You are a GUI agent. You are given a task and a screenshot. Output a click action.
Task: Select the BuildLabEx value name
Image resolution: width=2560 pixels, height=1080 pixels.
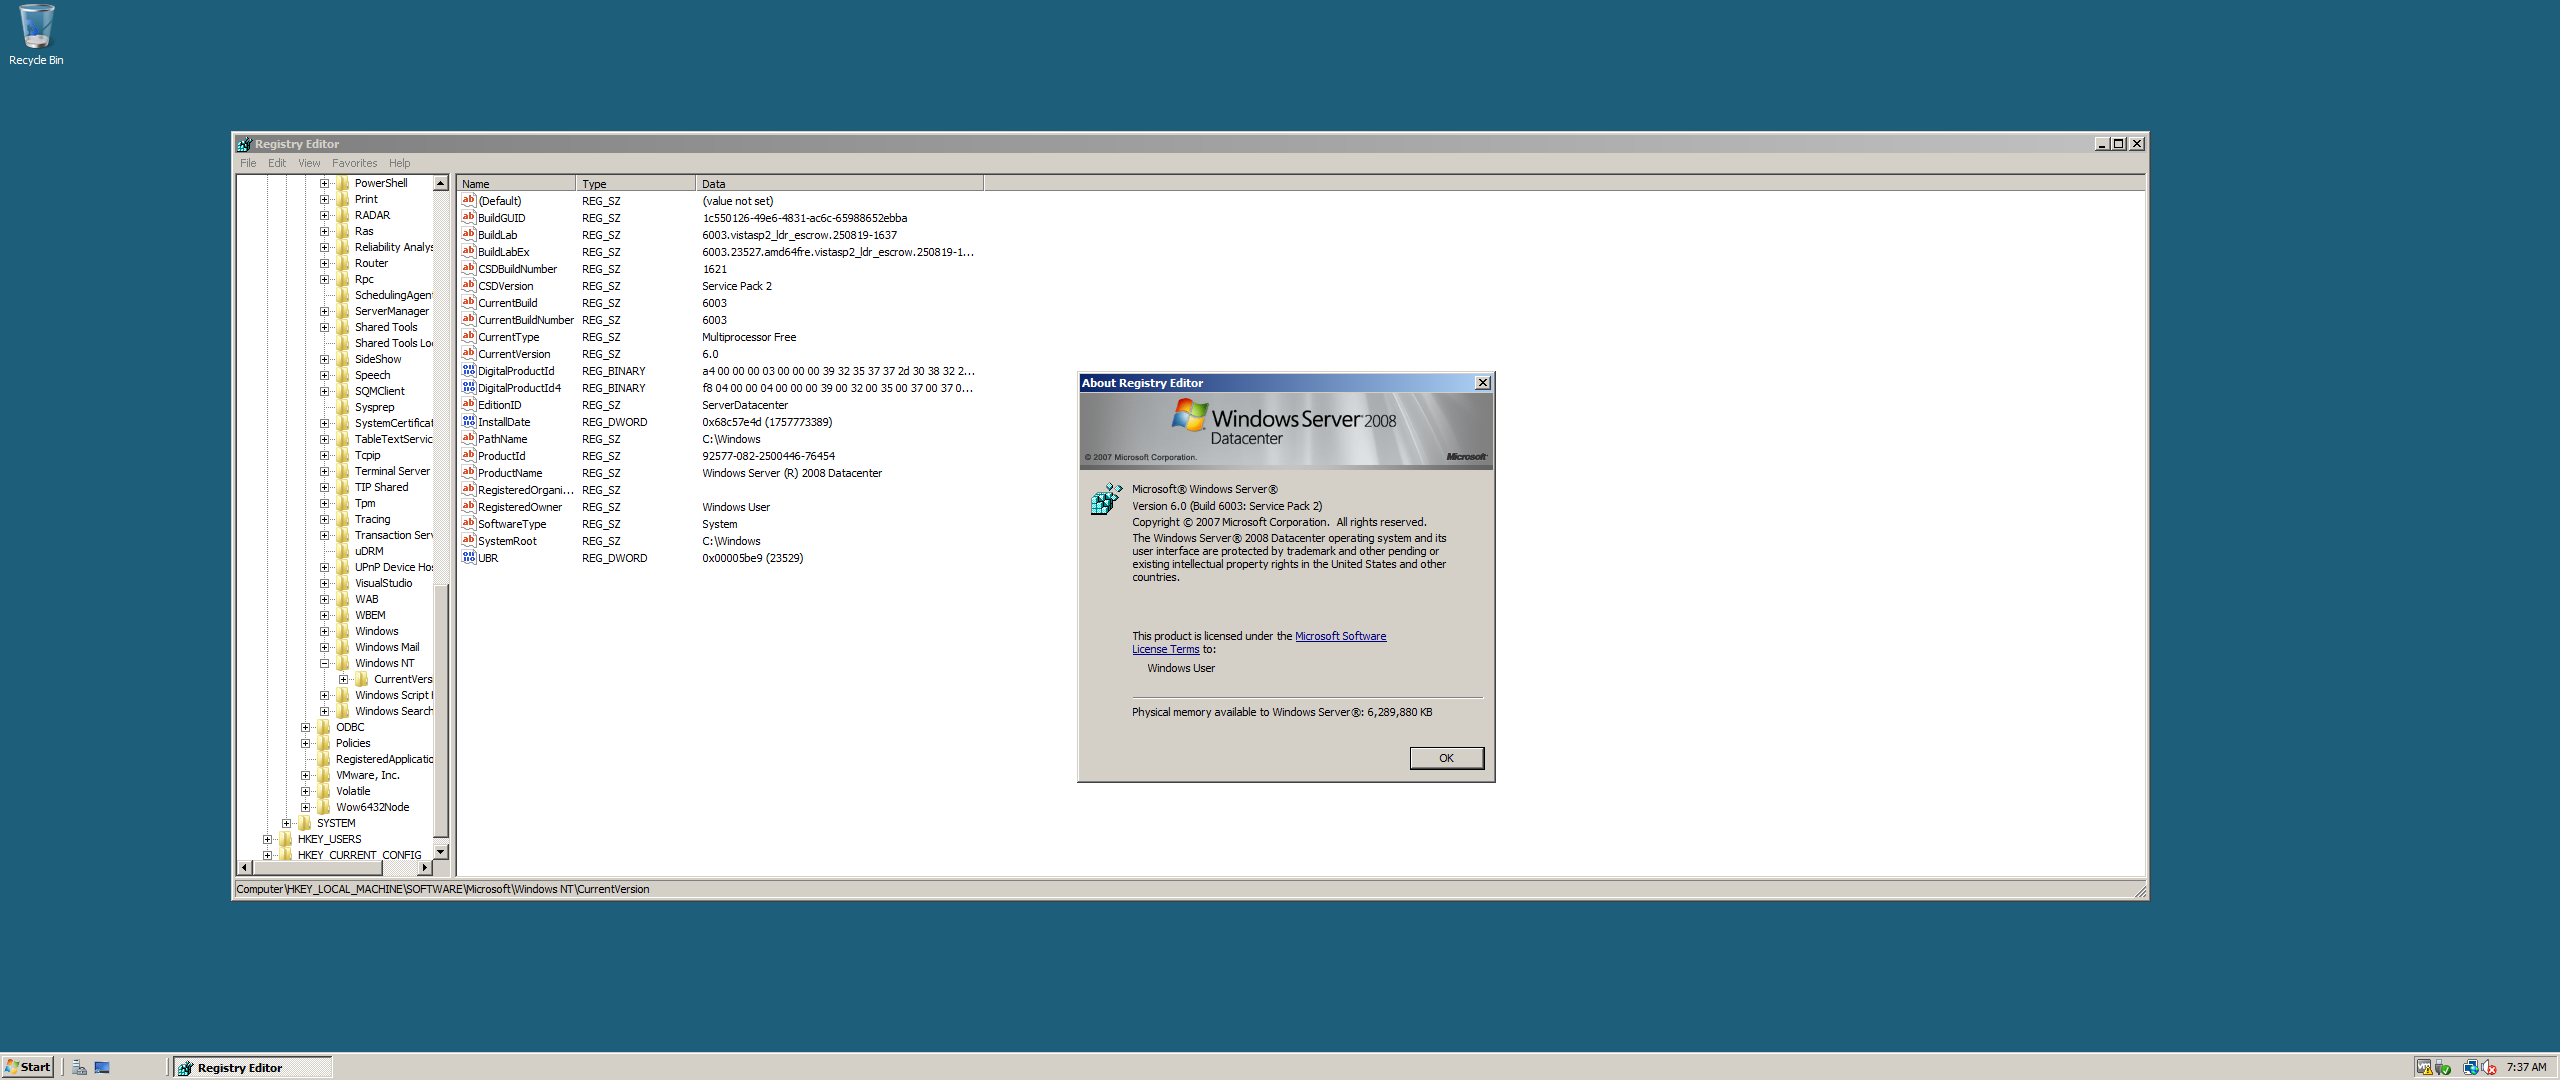(503, 252)
